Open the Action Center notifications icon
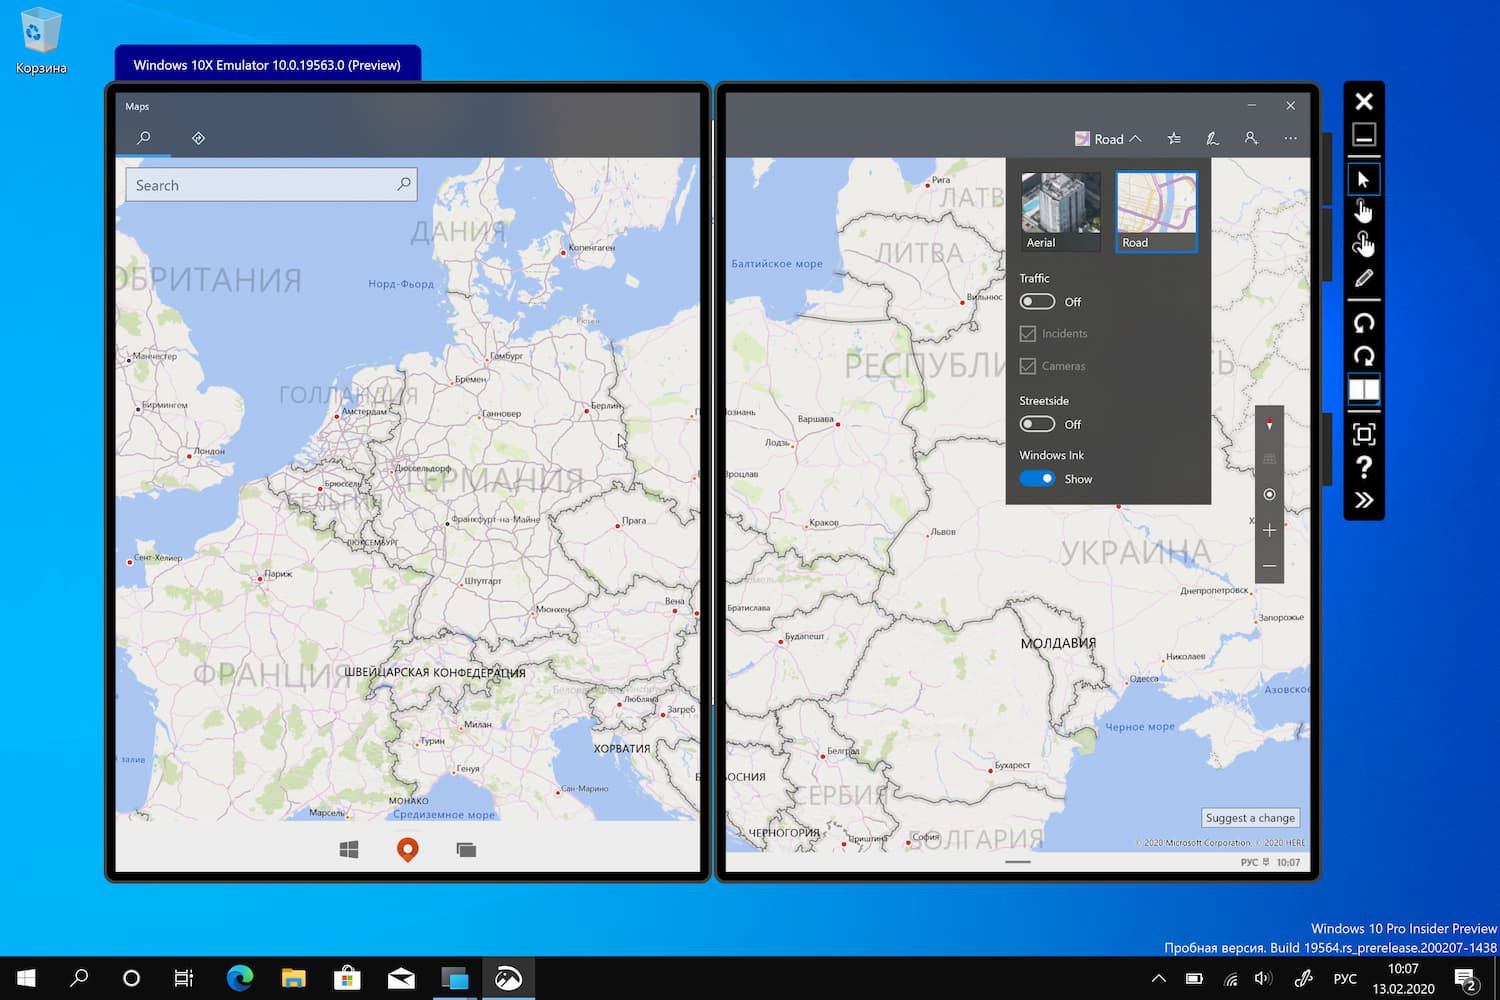The height and width of the screenshot is (1000, 1500). (x=1466, y=979)
